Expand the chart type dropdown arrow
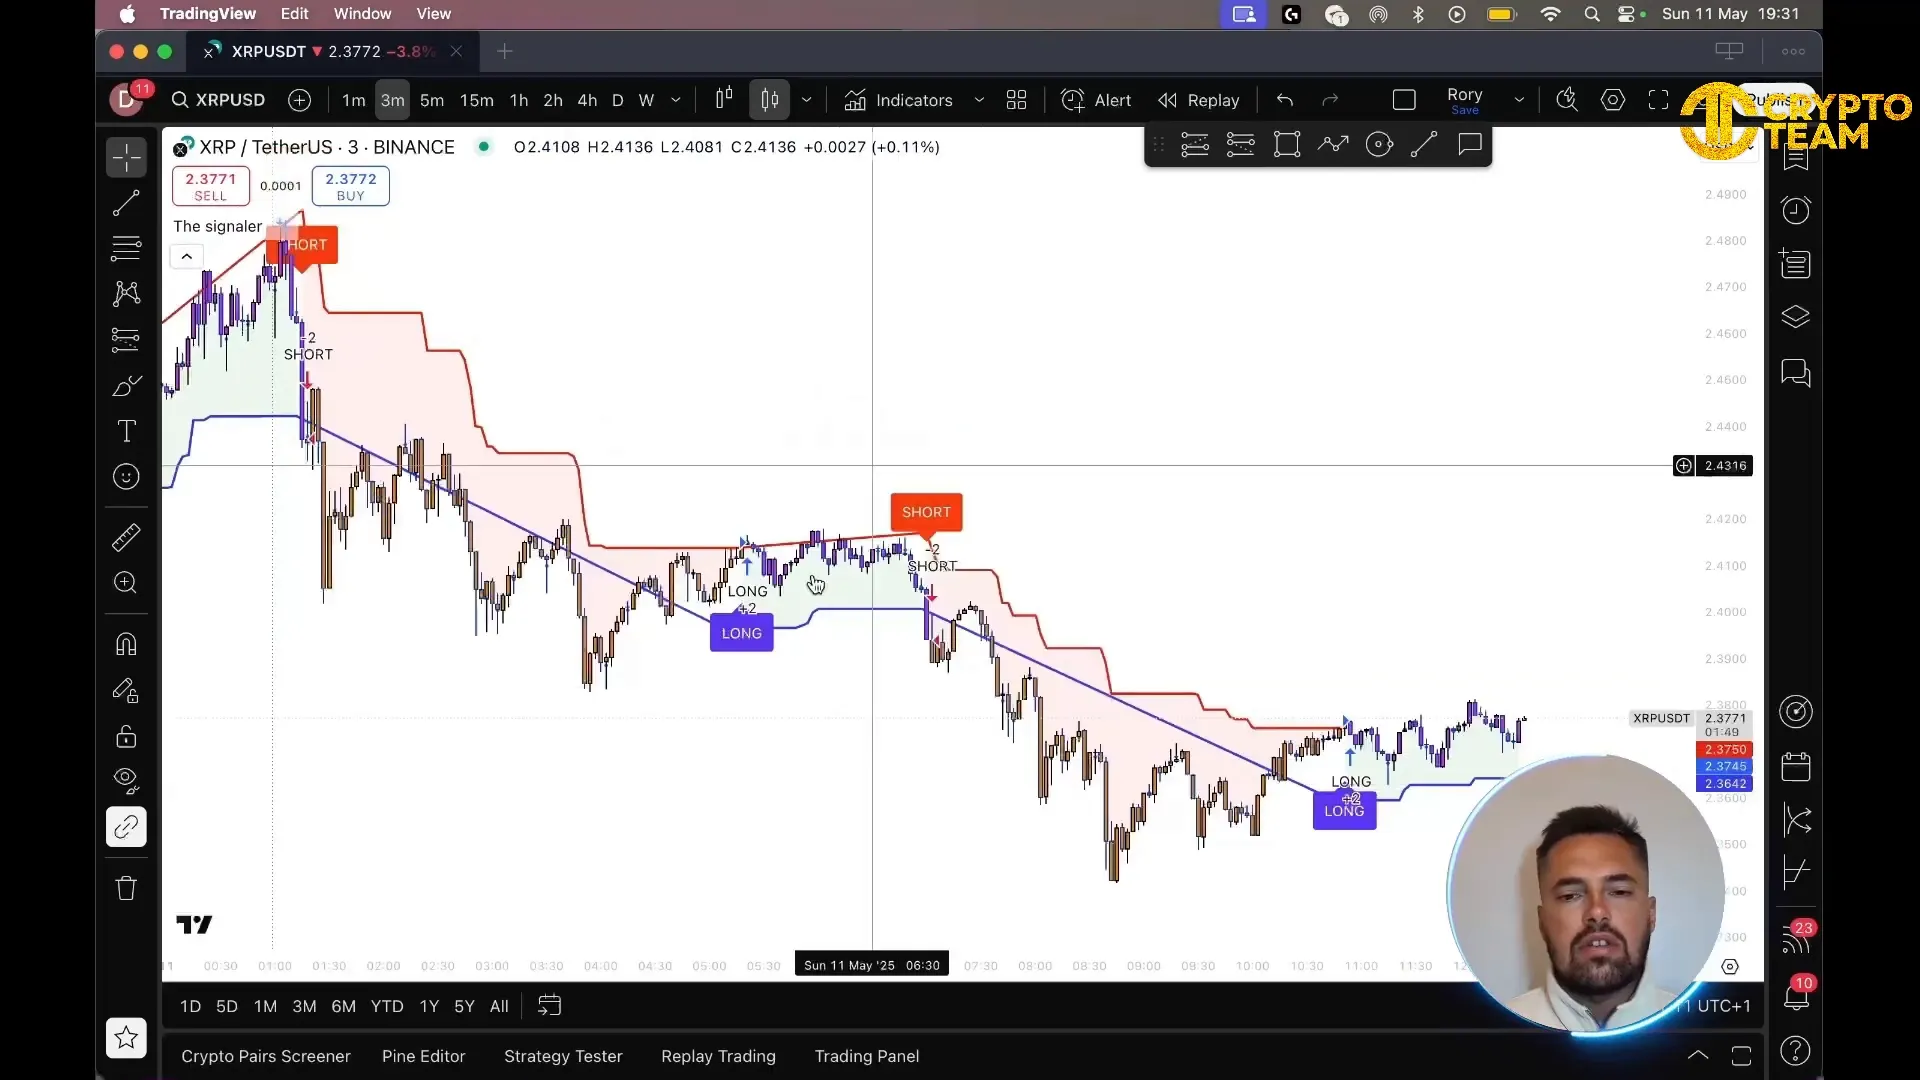Screen dimensions: 1920x1080 pos(806,100)
